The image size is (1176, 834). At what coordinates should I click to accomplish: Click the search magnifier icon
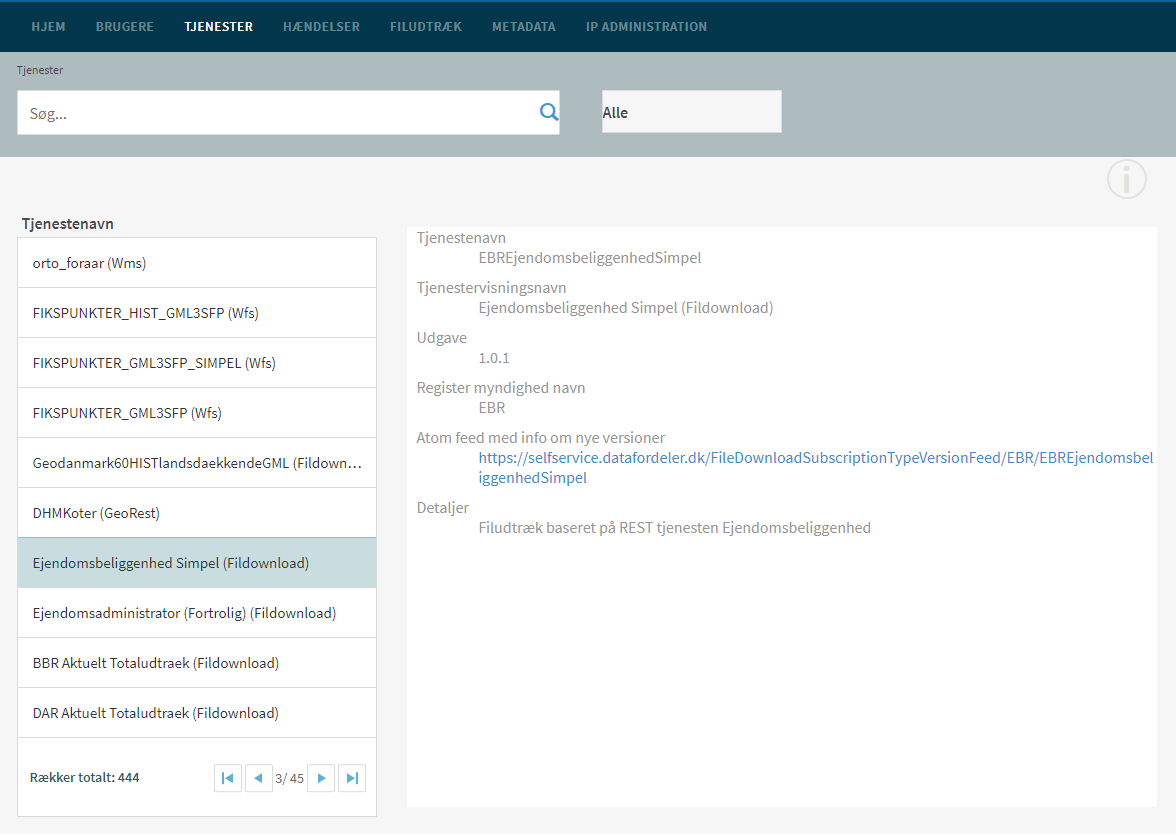(548, 112)
